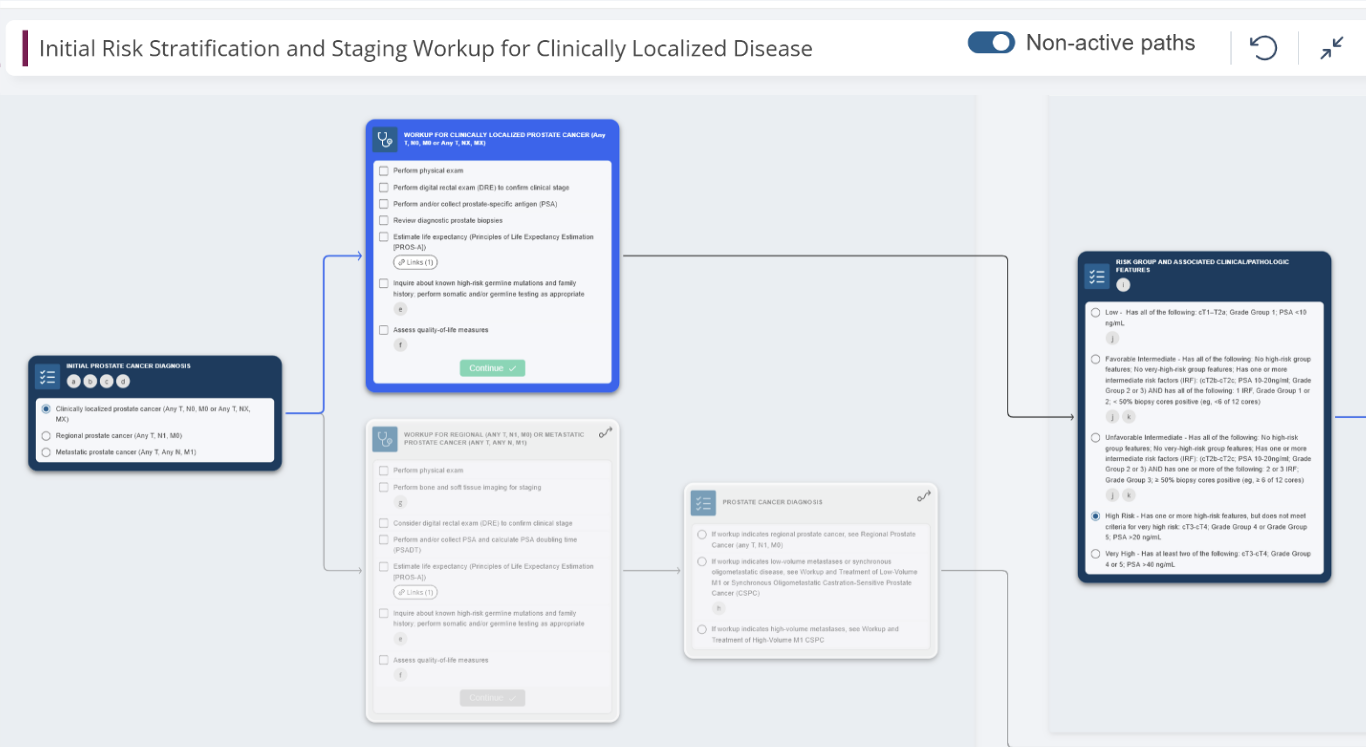Select the 'Unfavorable Intermediate' risk group radio
Screen dimensions: 1366x747
(x=1096, y=438)
